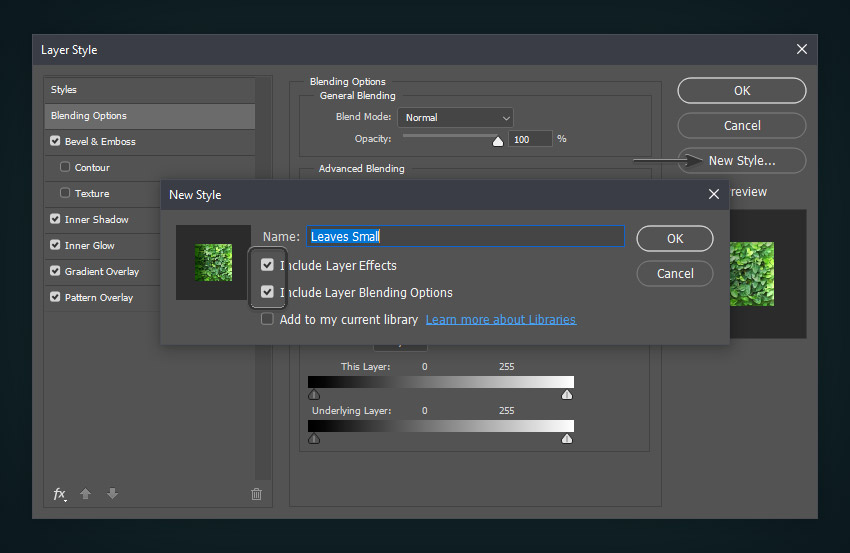This screenshot has height=553, width=850.
Task: Click the leaves style thumbnail in New Style
Action: 213,262
